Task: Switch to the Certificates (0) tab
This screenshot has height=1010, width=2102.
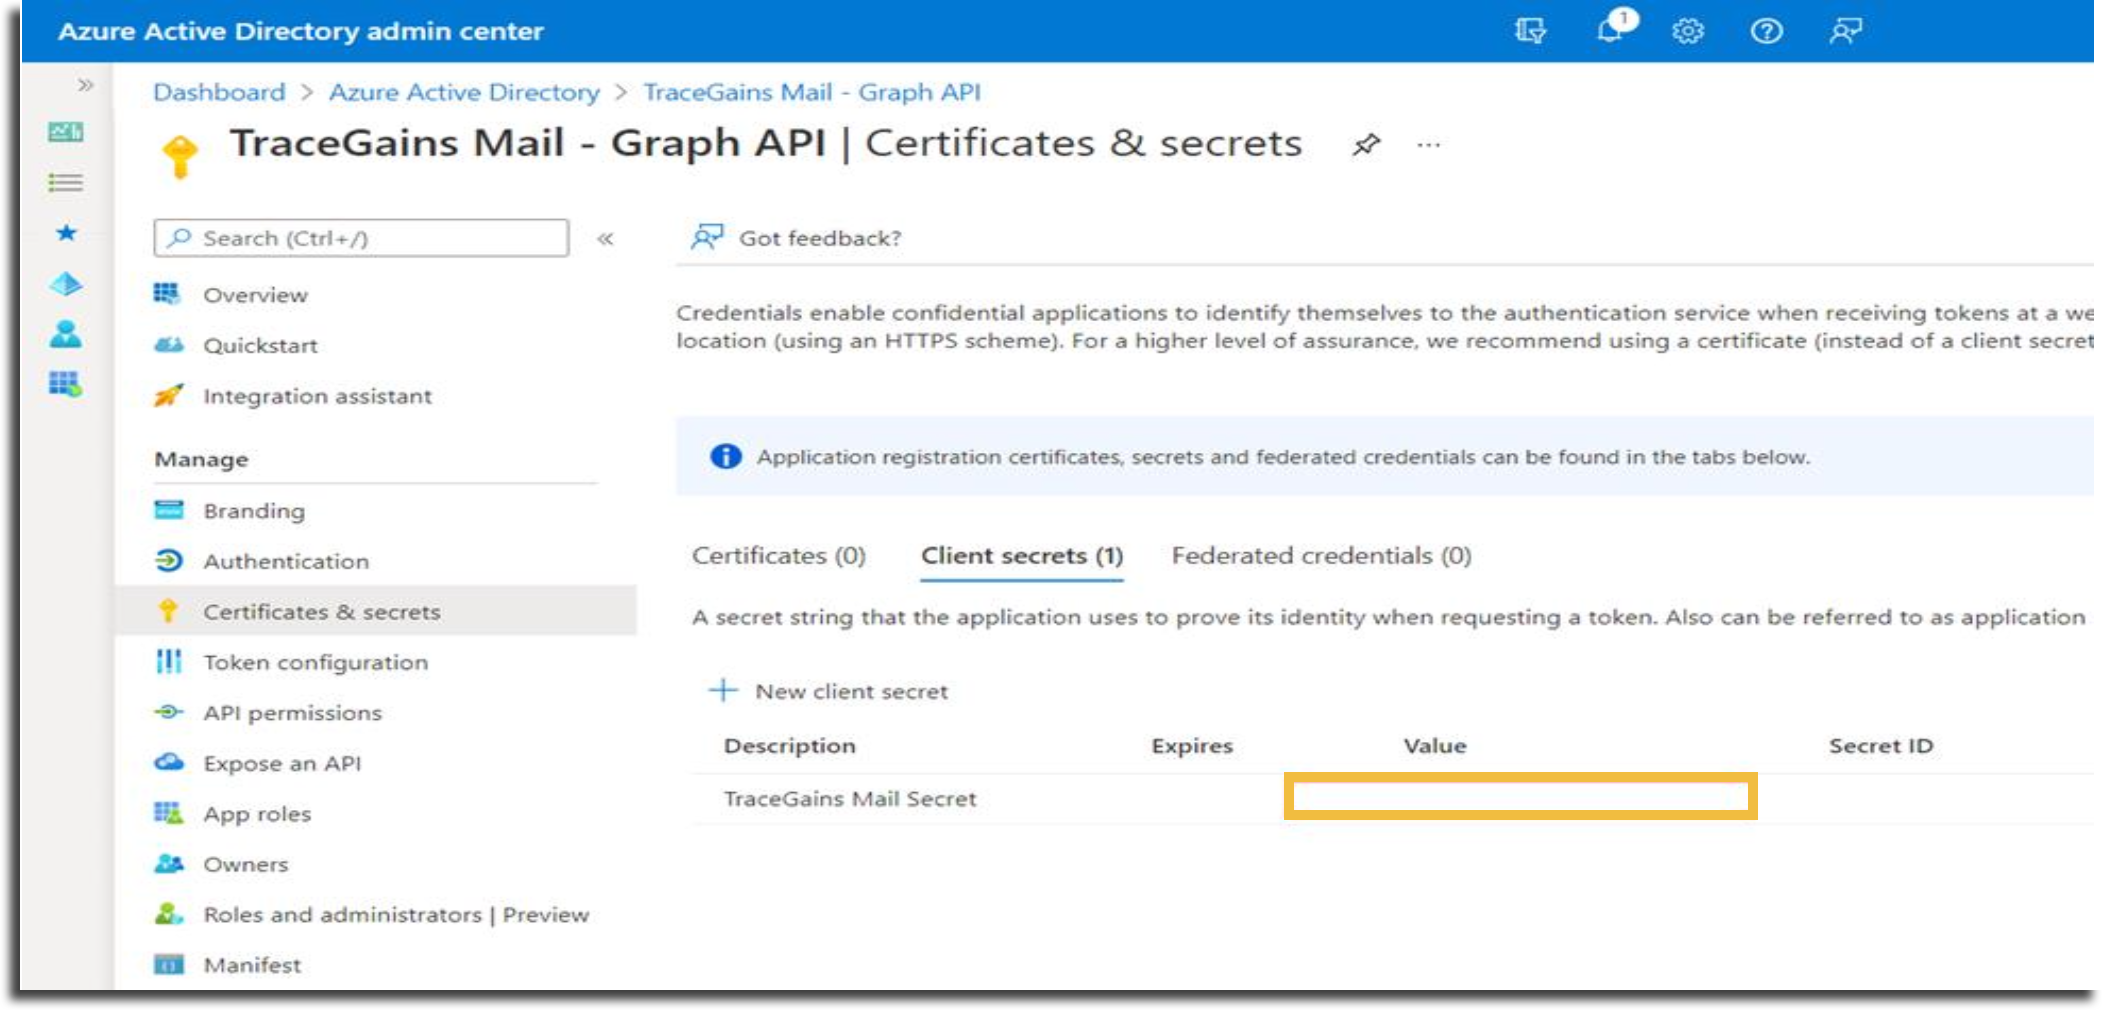Action: [779, 556]
